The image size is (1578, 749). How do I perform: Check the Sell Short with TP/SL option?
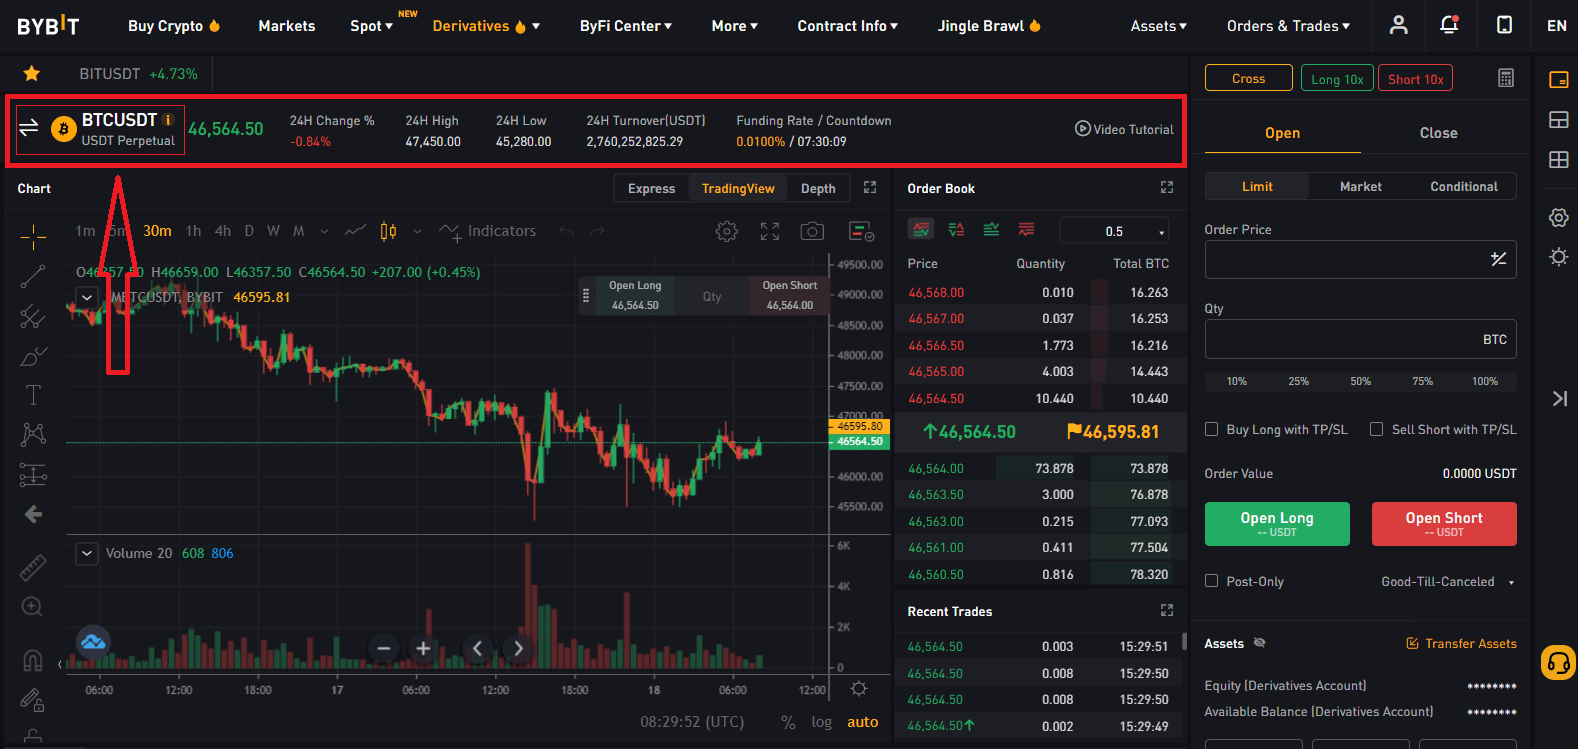1377,429
